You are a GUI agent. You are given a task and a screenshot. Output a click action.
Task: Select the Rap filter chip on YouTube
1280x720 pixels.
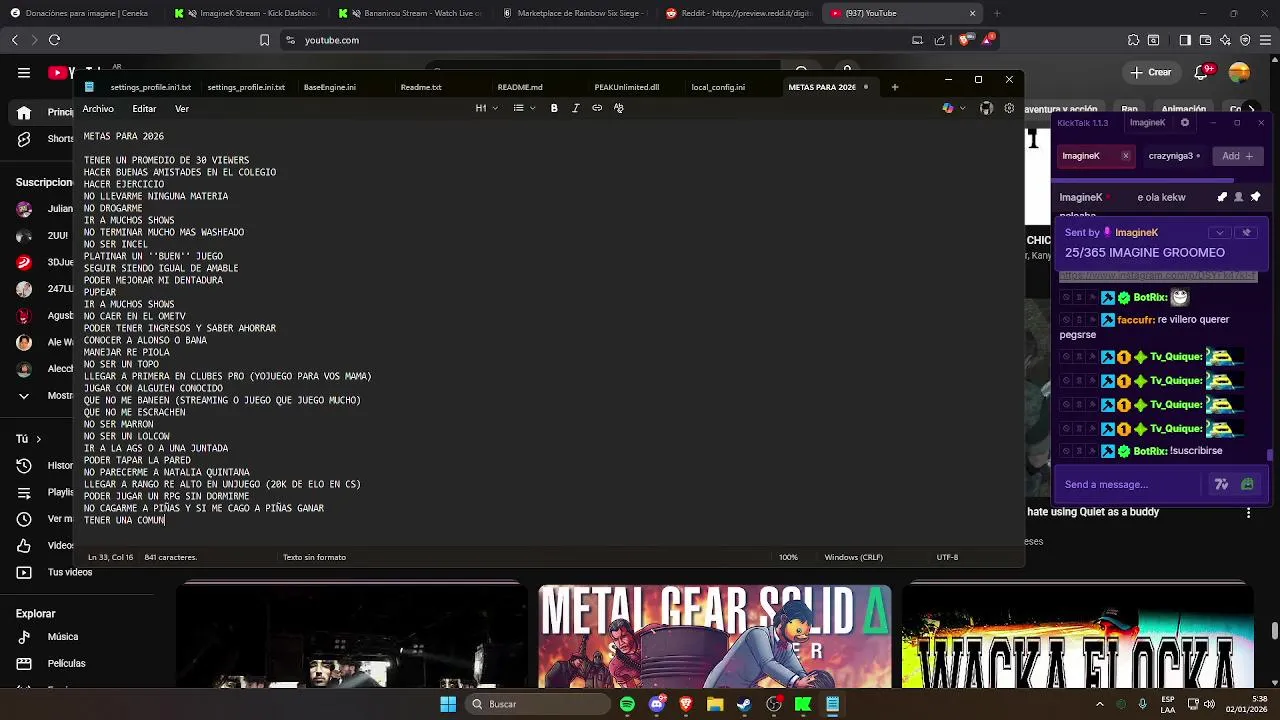coord(1129,109)
